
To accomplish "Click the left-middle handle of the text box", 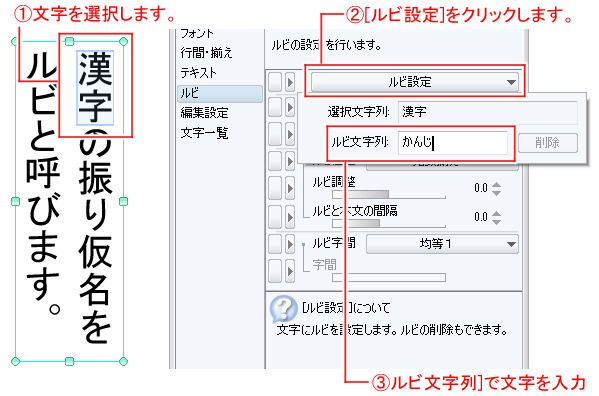I will coord(16,201).
